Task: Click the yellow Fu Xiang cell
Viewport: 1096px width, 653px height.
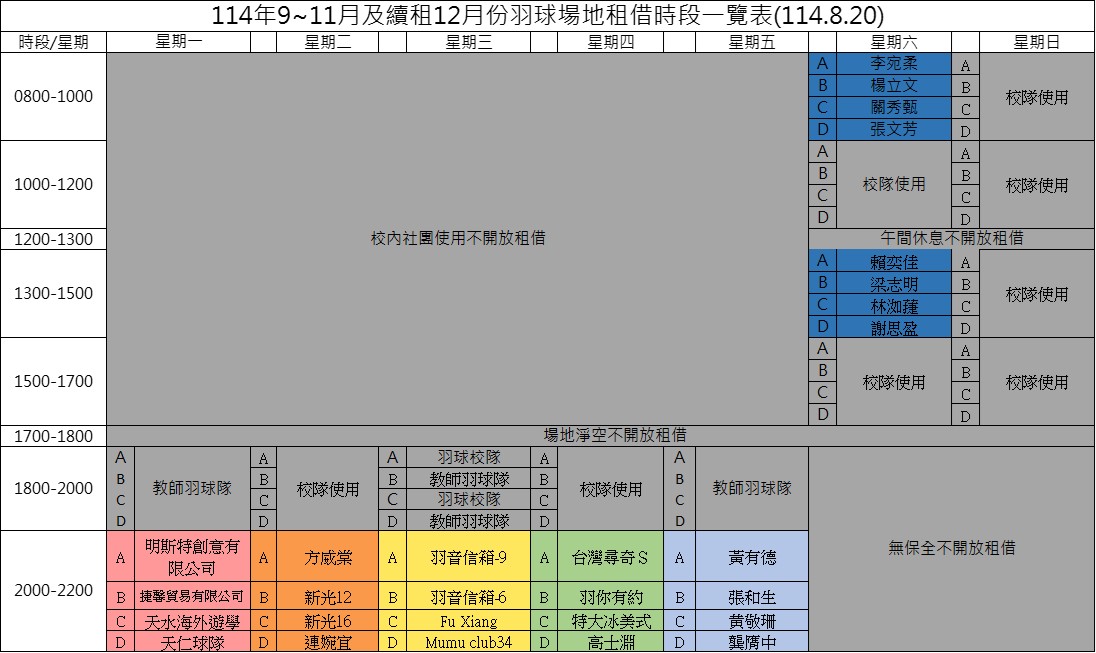Action: point(469,621)
